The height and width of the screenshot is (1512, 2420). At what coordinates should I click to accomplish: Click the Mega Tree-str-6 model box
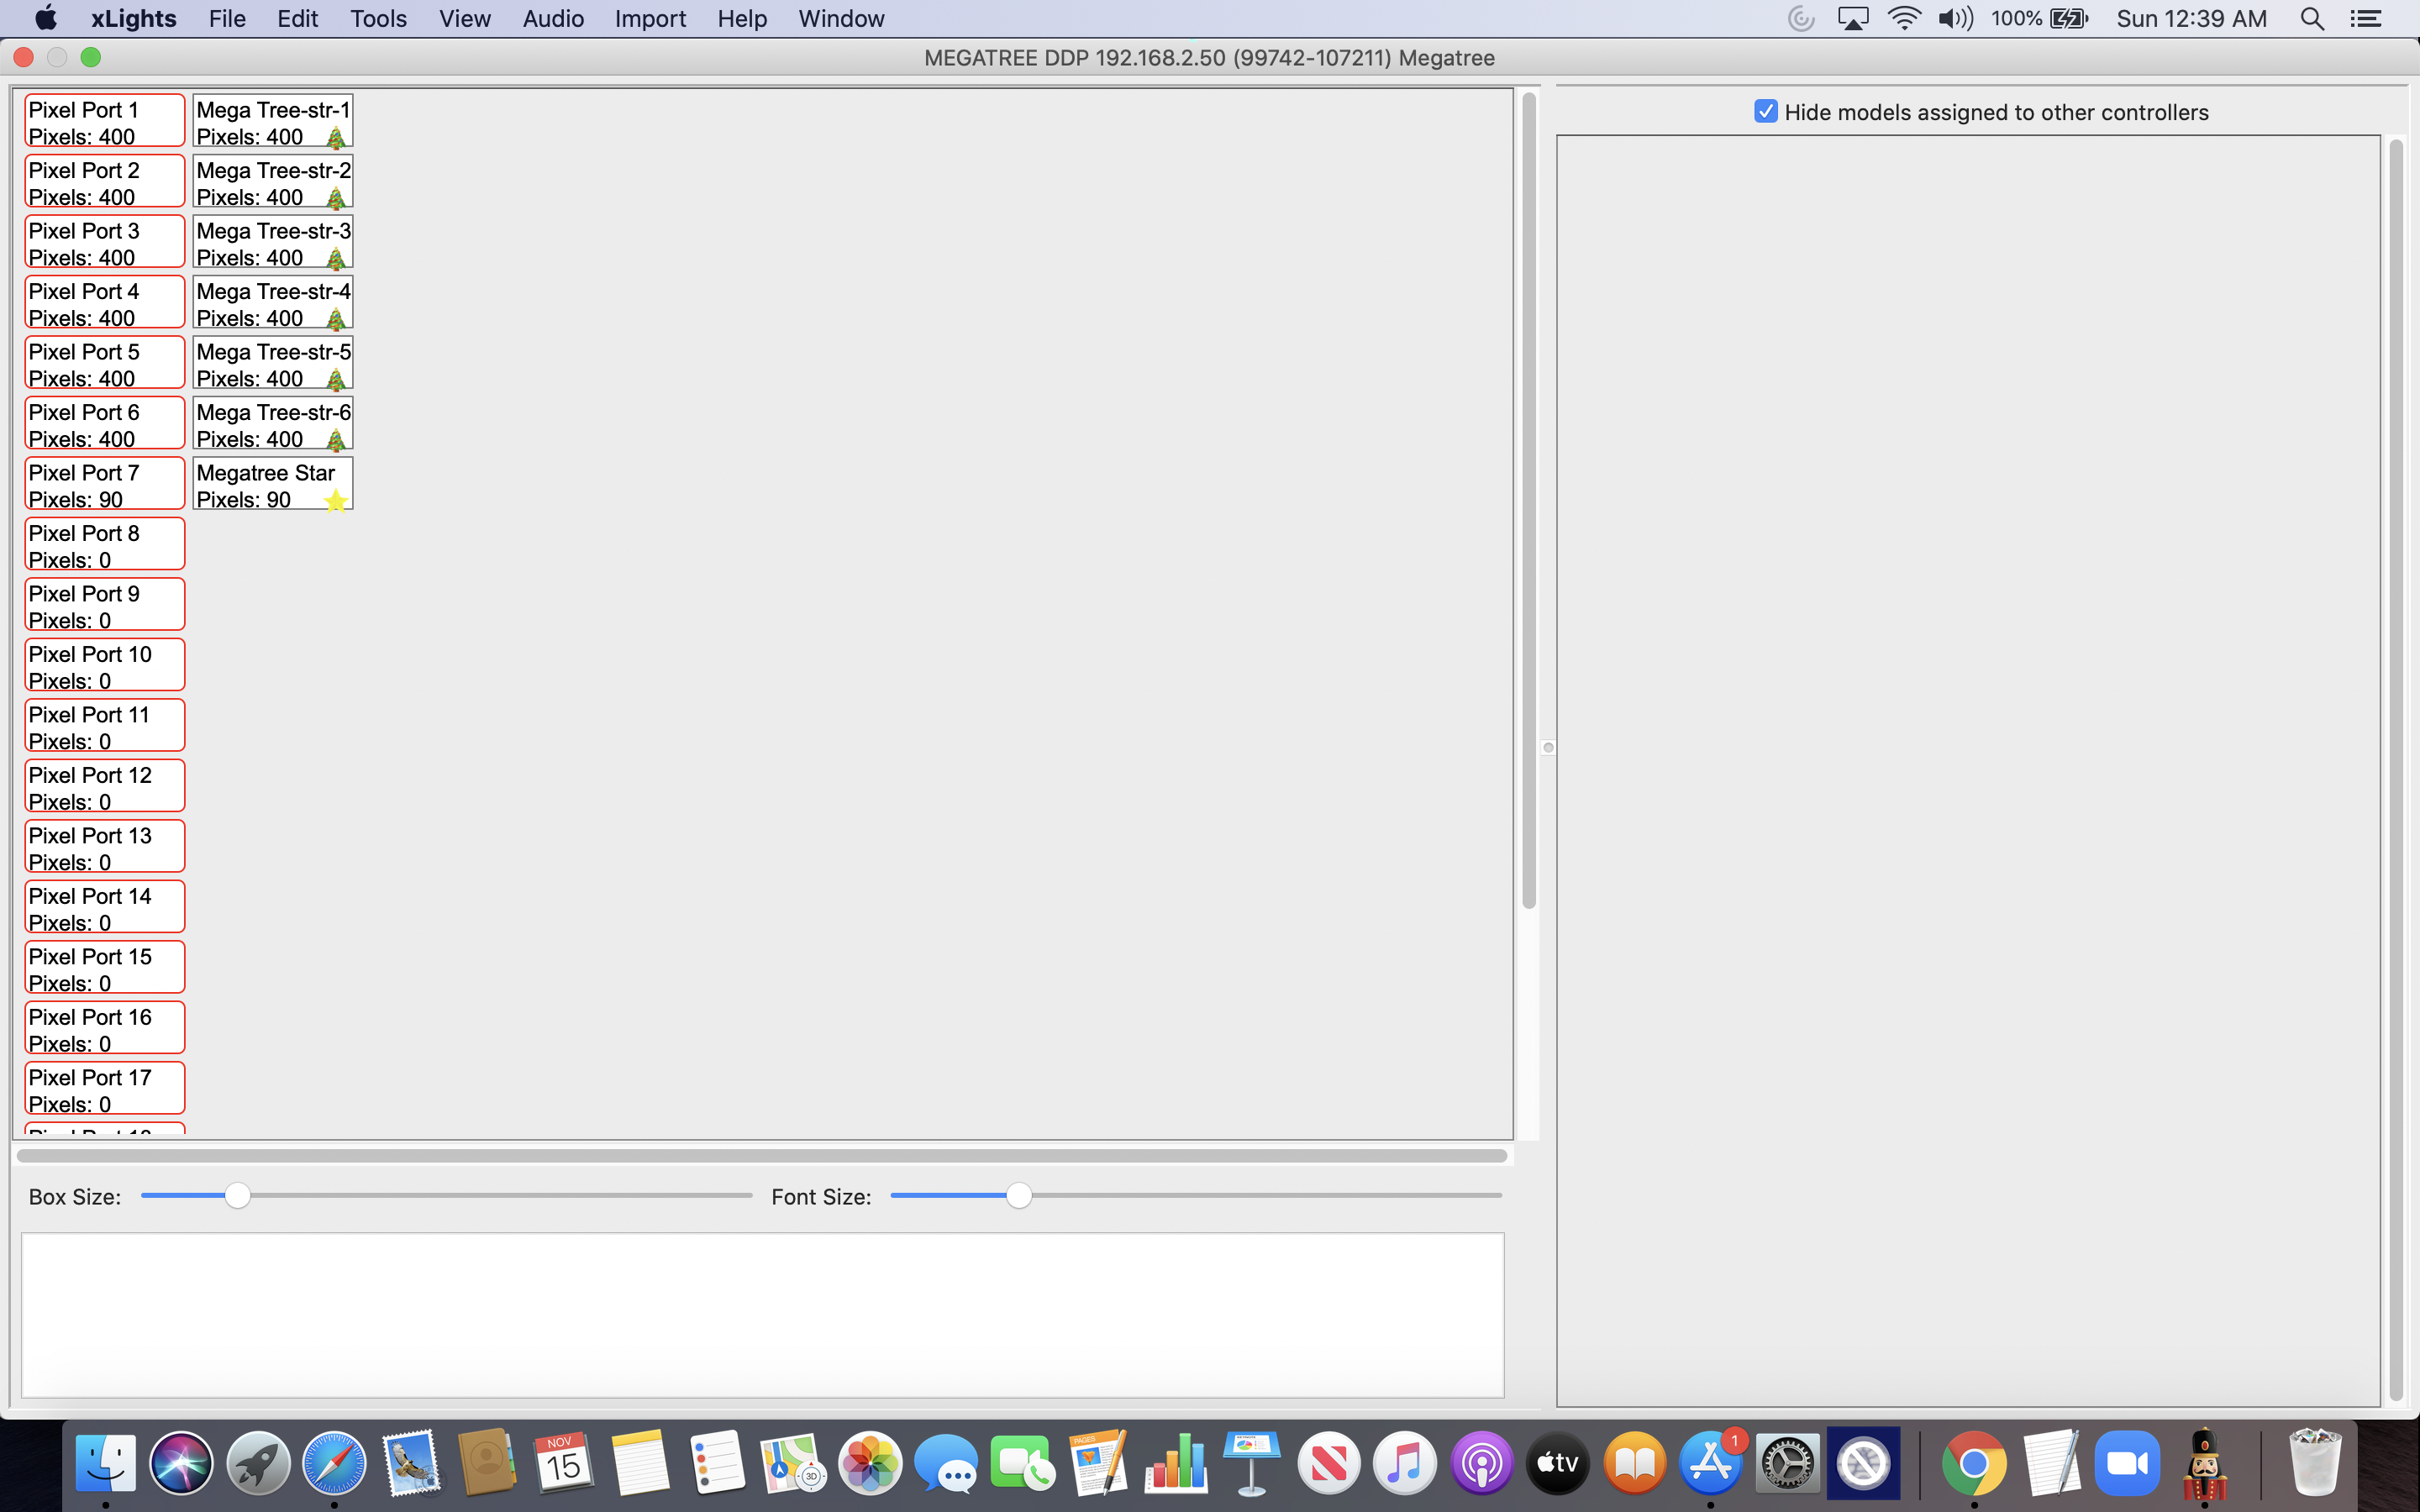[273, 424]
